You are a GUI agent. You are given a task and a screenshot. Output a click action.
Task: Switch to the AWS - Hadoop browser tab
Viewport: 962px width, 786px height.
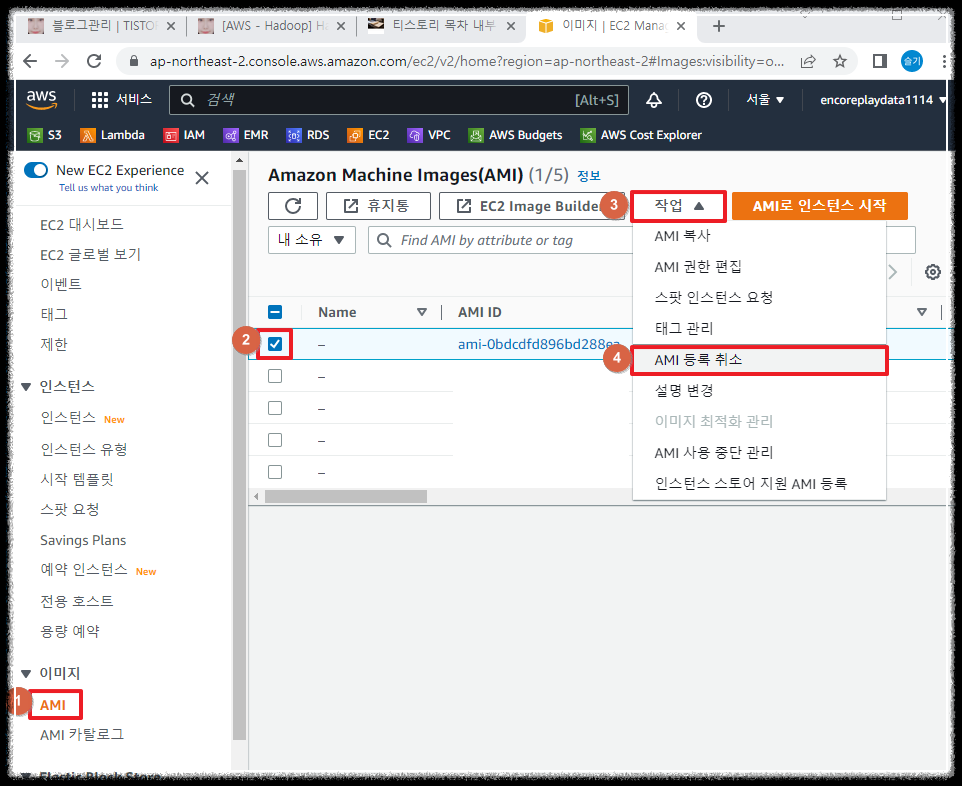[x=273, y=26]
